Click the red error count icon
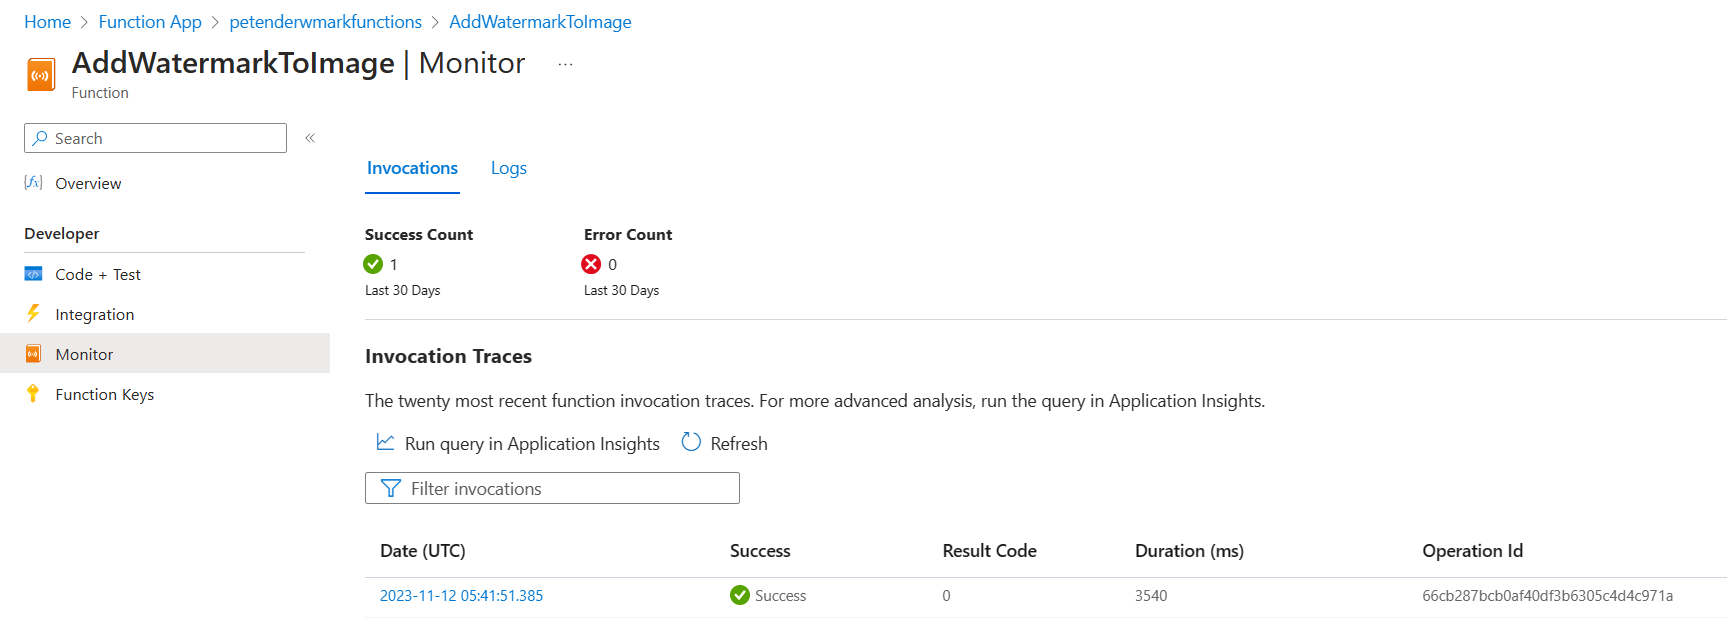The height and width of the screenshot is (635, 1727). point(591,264)
